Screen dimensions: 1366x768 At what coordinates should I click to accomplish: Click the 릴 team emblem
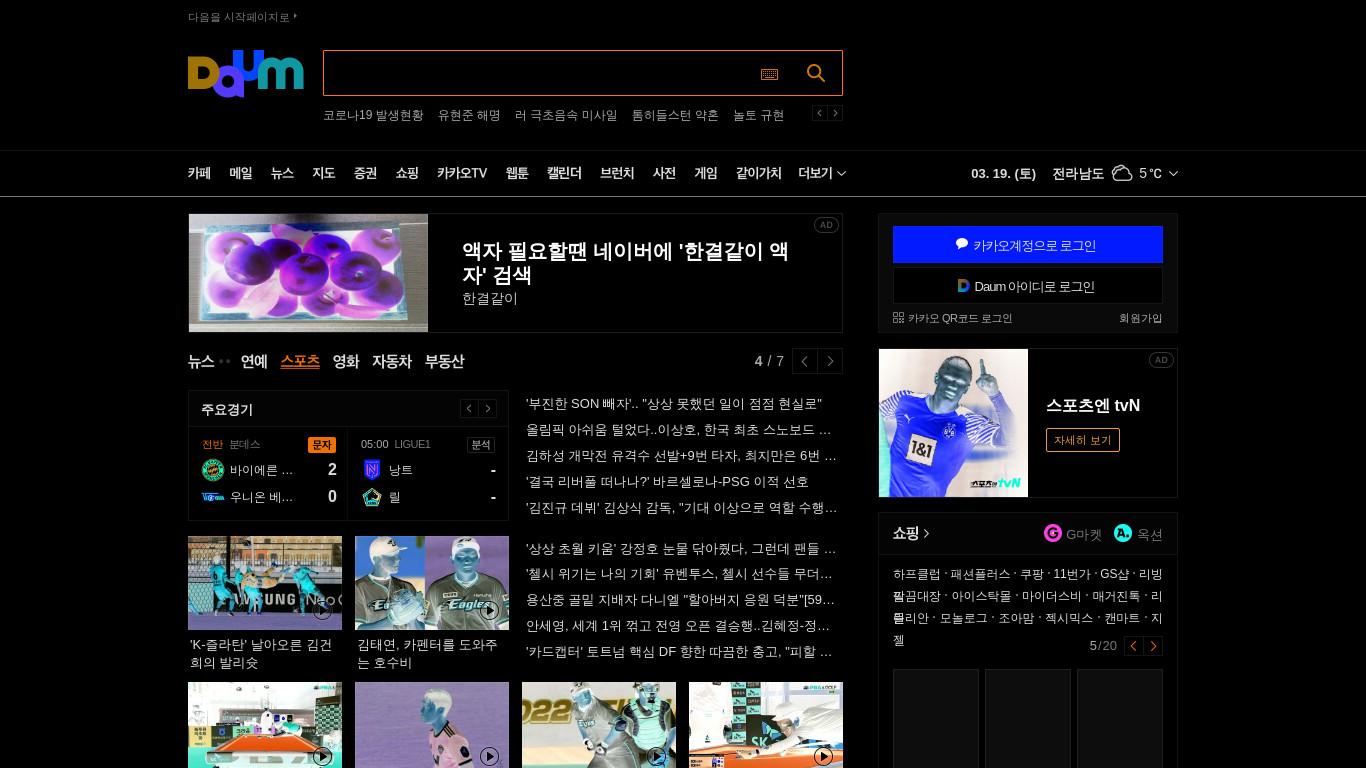372,497
